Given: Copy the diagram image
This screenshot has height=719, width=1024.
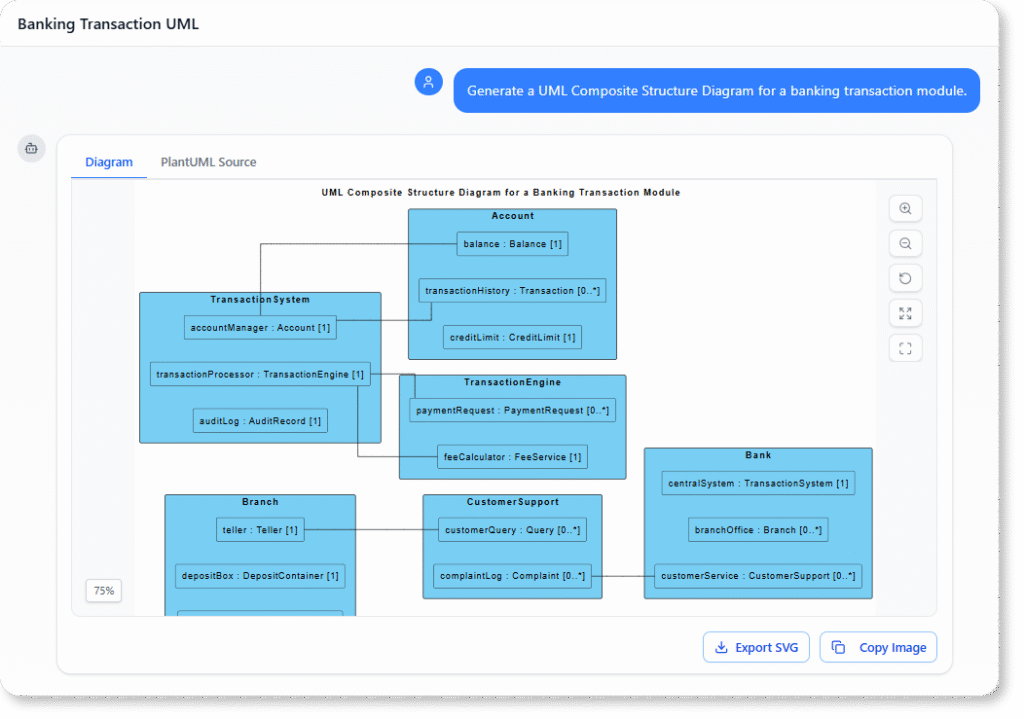Looking at the screenshot, I should [878, 647].
